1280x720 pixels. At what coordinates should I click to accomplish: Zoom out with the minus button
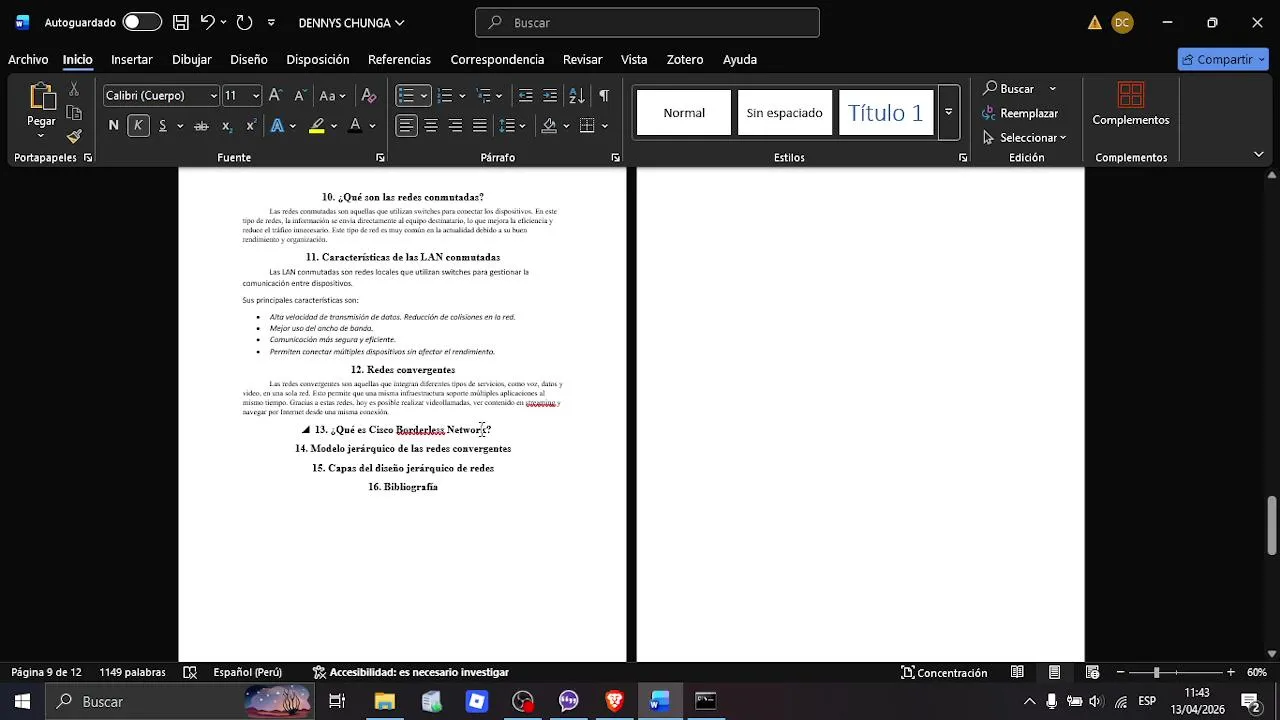click(1121, 672)
